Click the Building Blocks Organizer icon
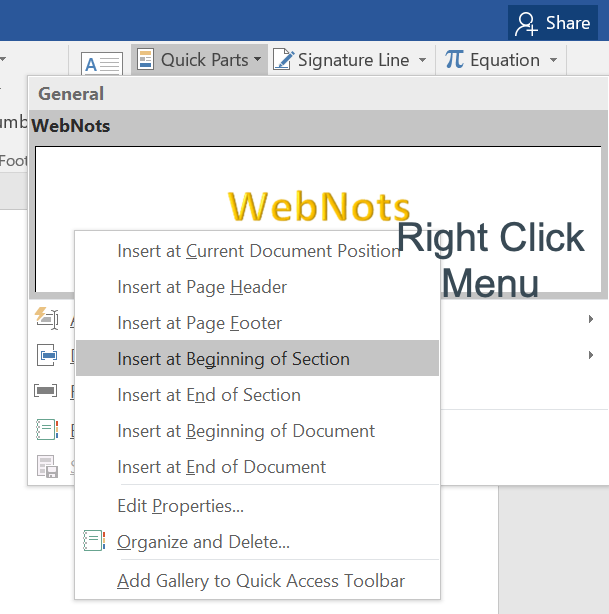The height and width of the screenshot is (614, 609). tap(47, 429)
